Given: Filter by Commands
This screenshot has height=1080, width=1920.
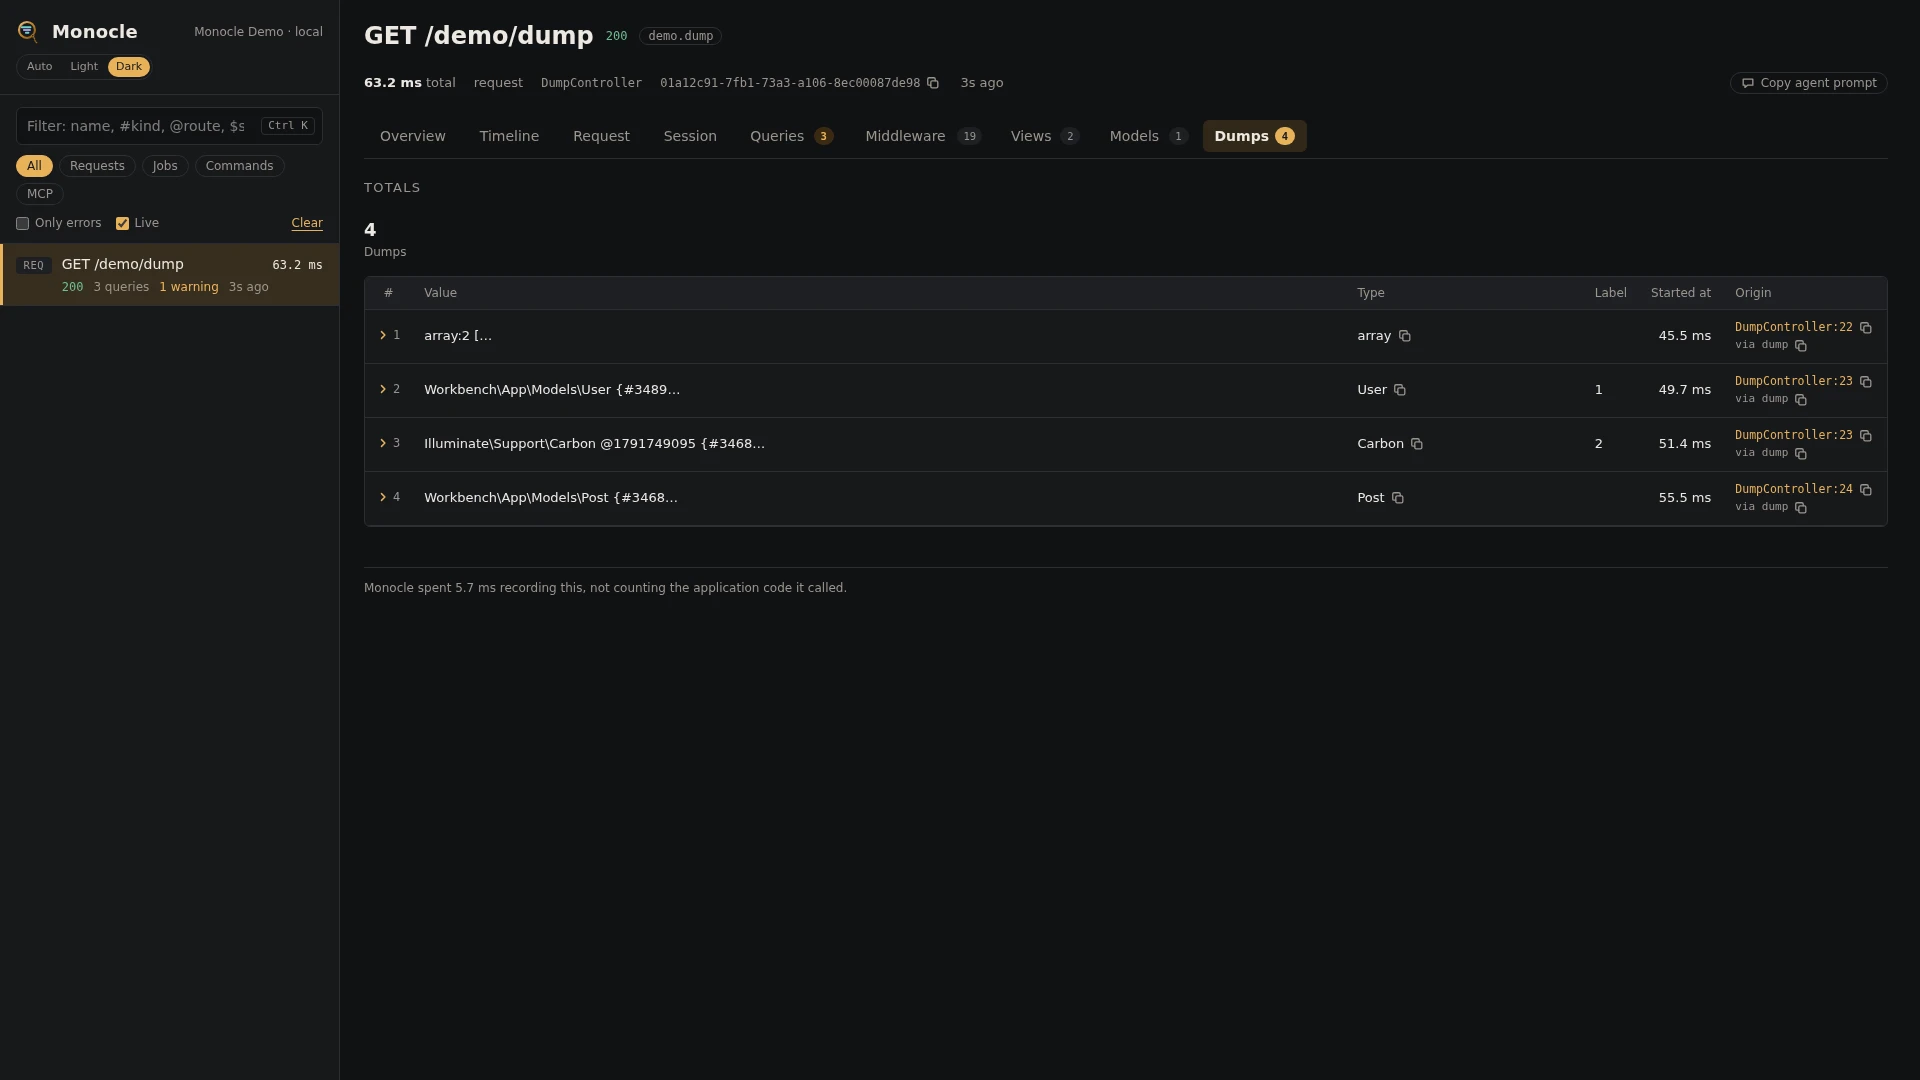Looking at the screenshot, I should coord(239,166).
